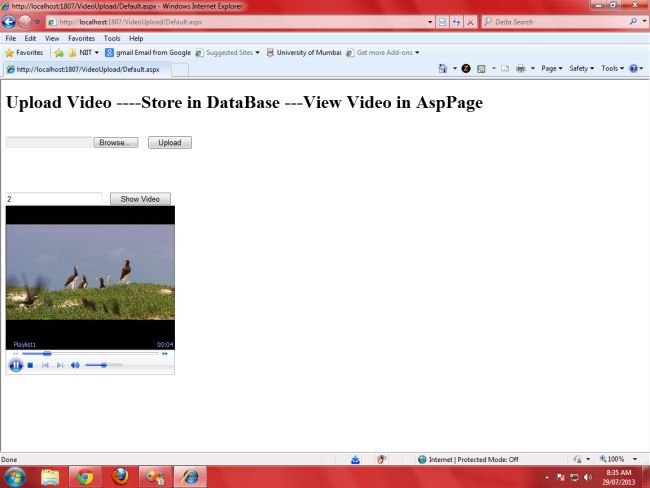
Task: Open the Edit menu
Action: (30, 38)
